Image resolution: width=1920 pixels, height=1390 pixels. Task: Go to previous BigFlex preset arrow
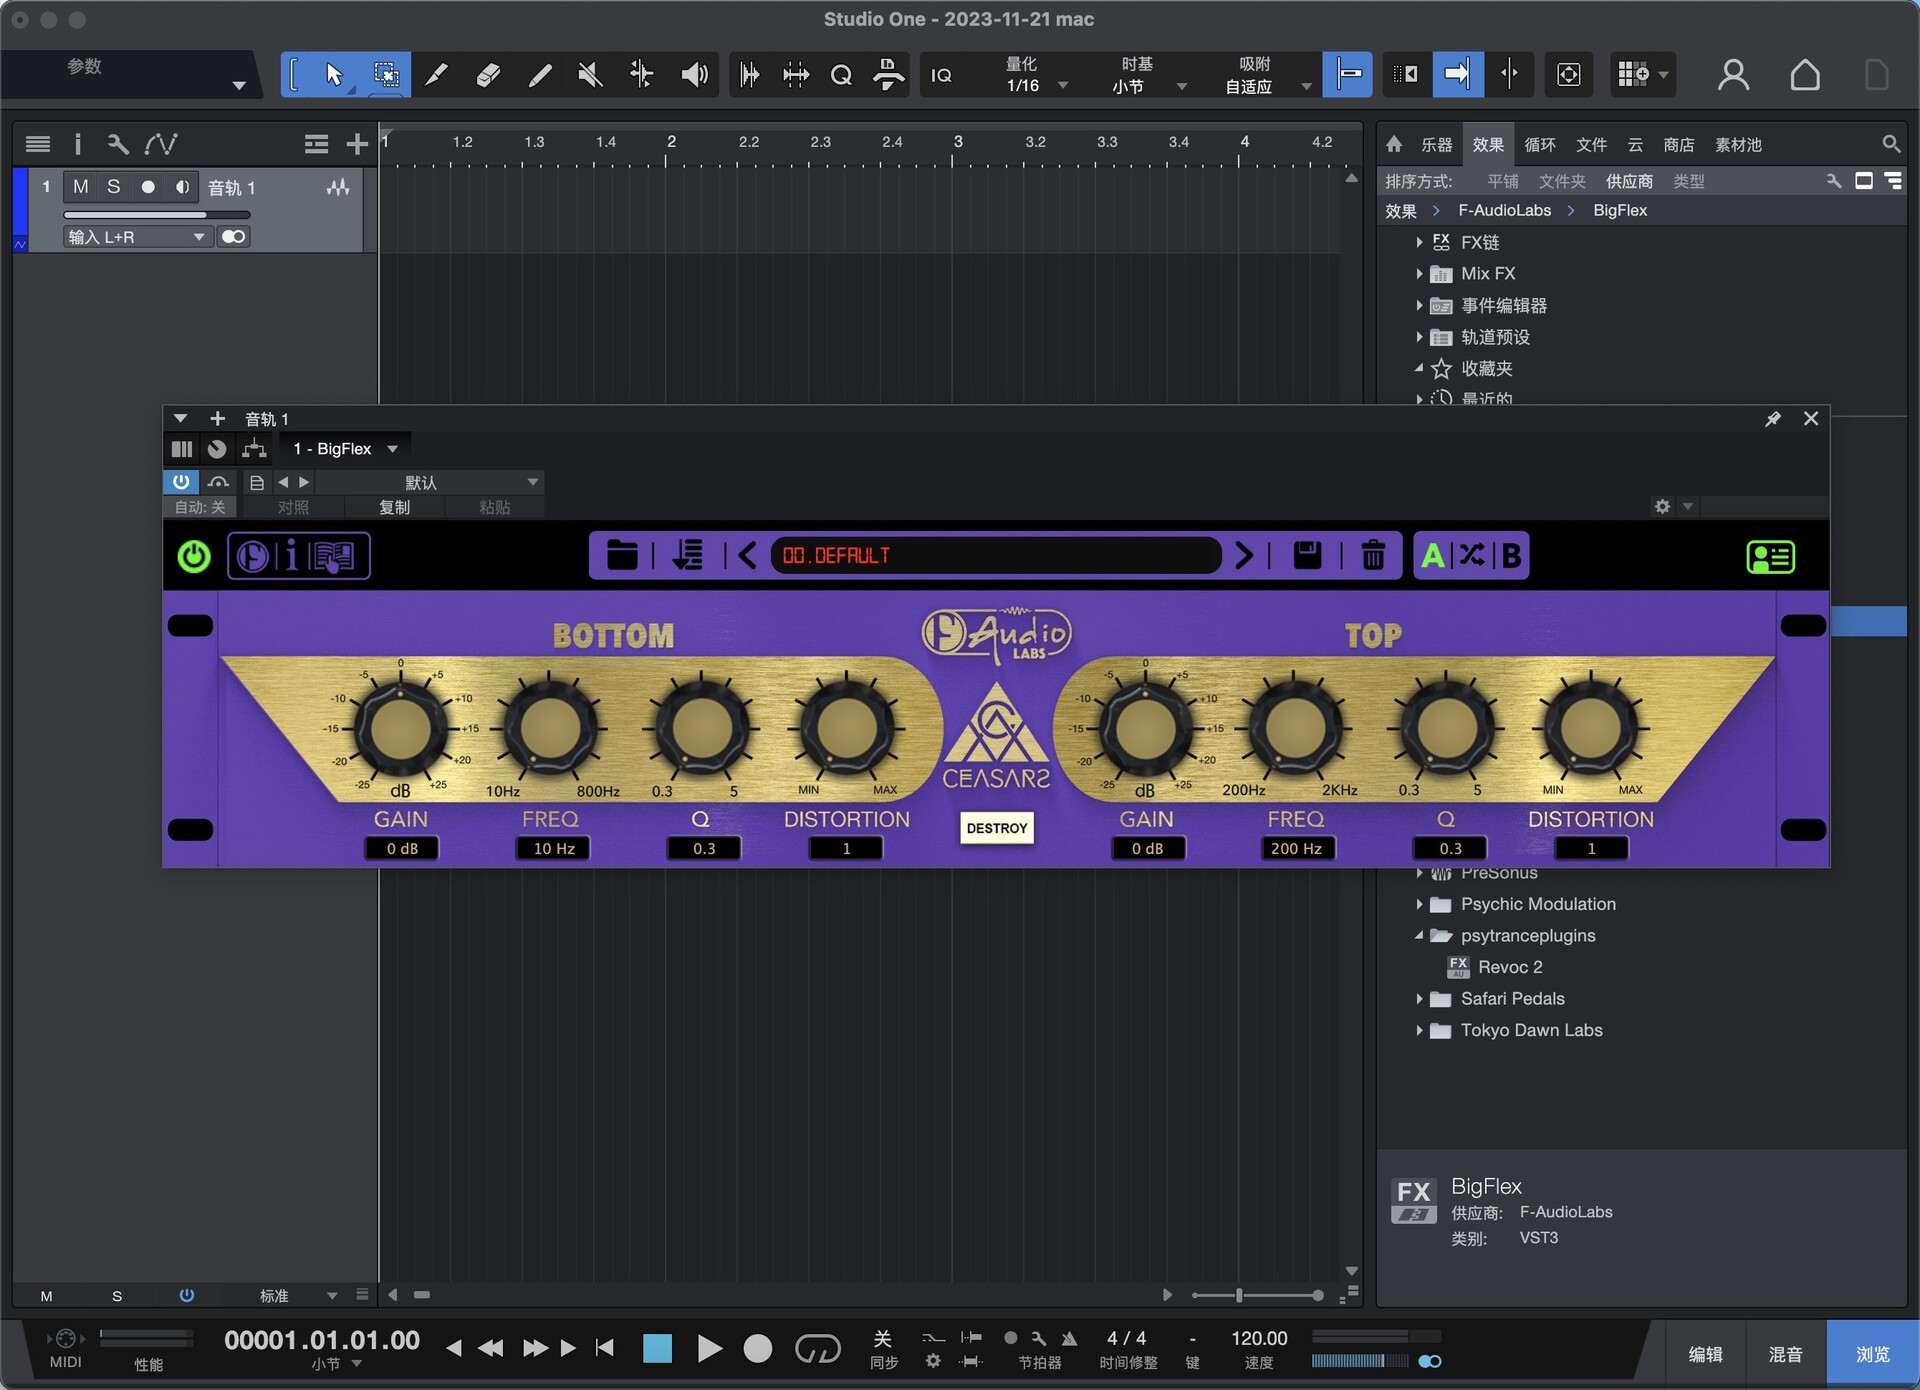coord(747,555)
